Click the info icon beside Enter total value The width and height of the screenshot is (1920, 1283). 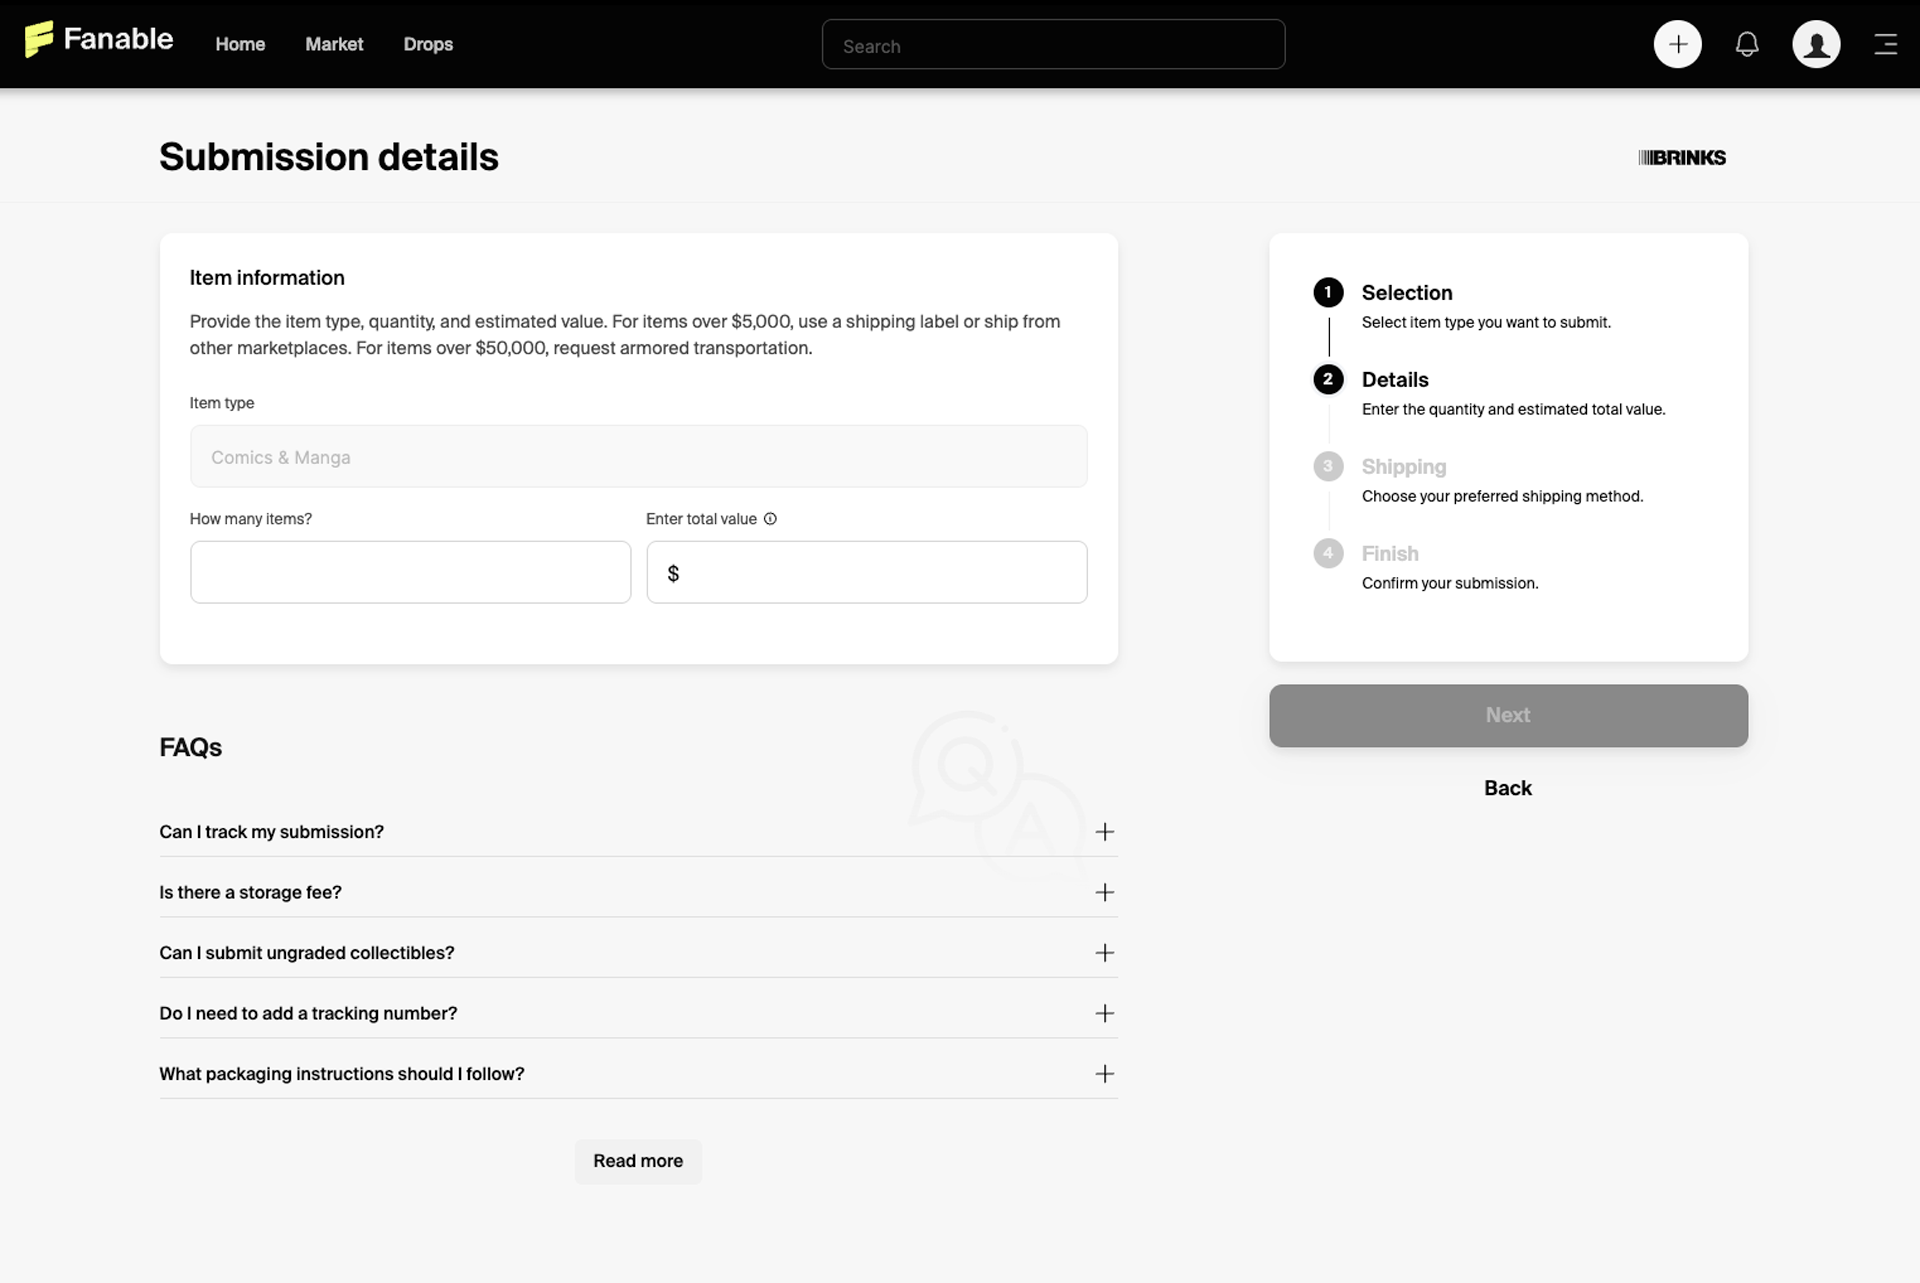click(x=770, y=519)
